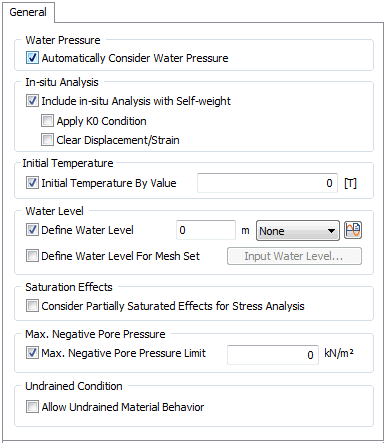The height and width of the screenshot is (445, 388).
Task: Focus the initial temperature value field
Action: (x=267, y=183)
